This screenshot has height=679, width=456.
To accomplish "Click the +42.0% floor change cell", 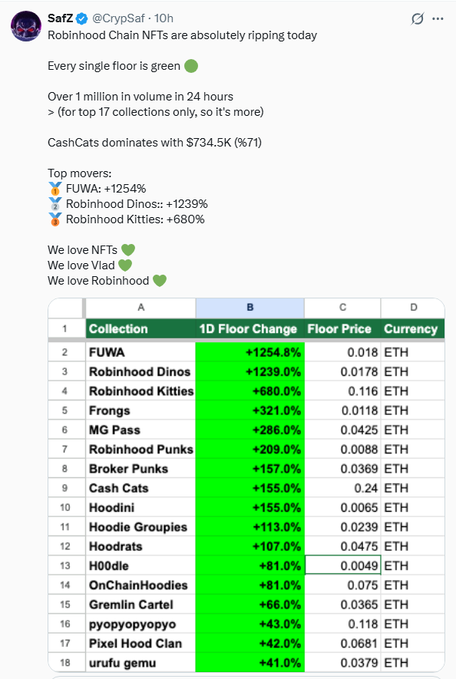I will [x=250, y=643].
